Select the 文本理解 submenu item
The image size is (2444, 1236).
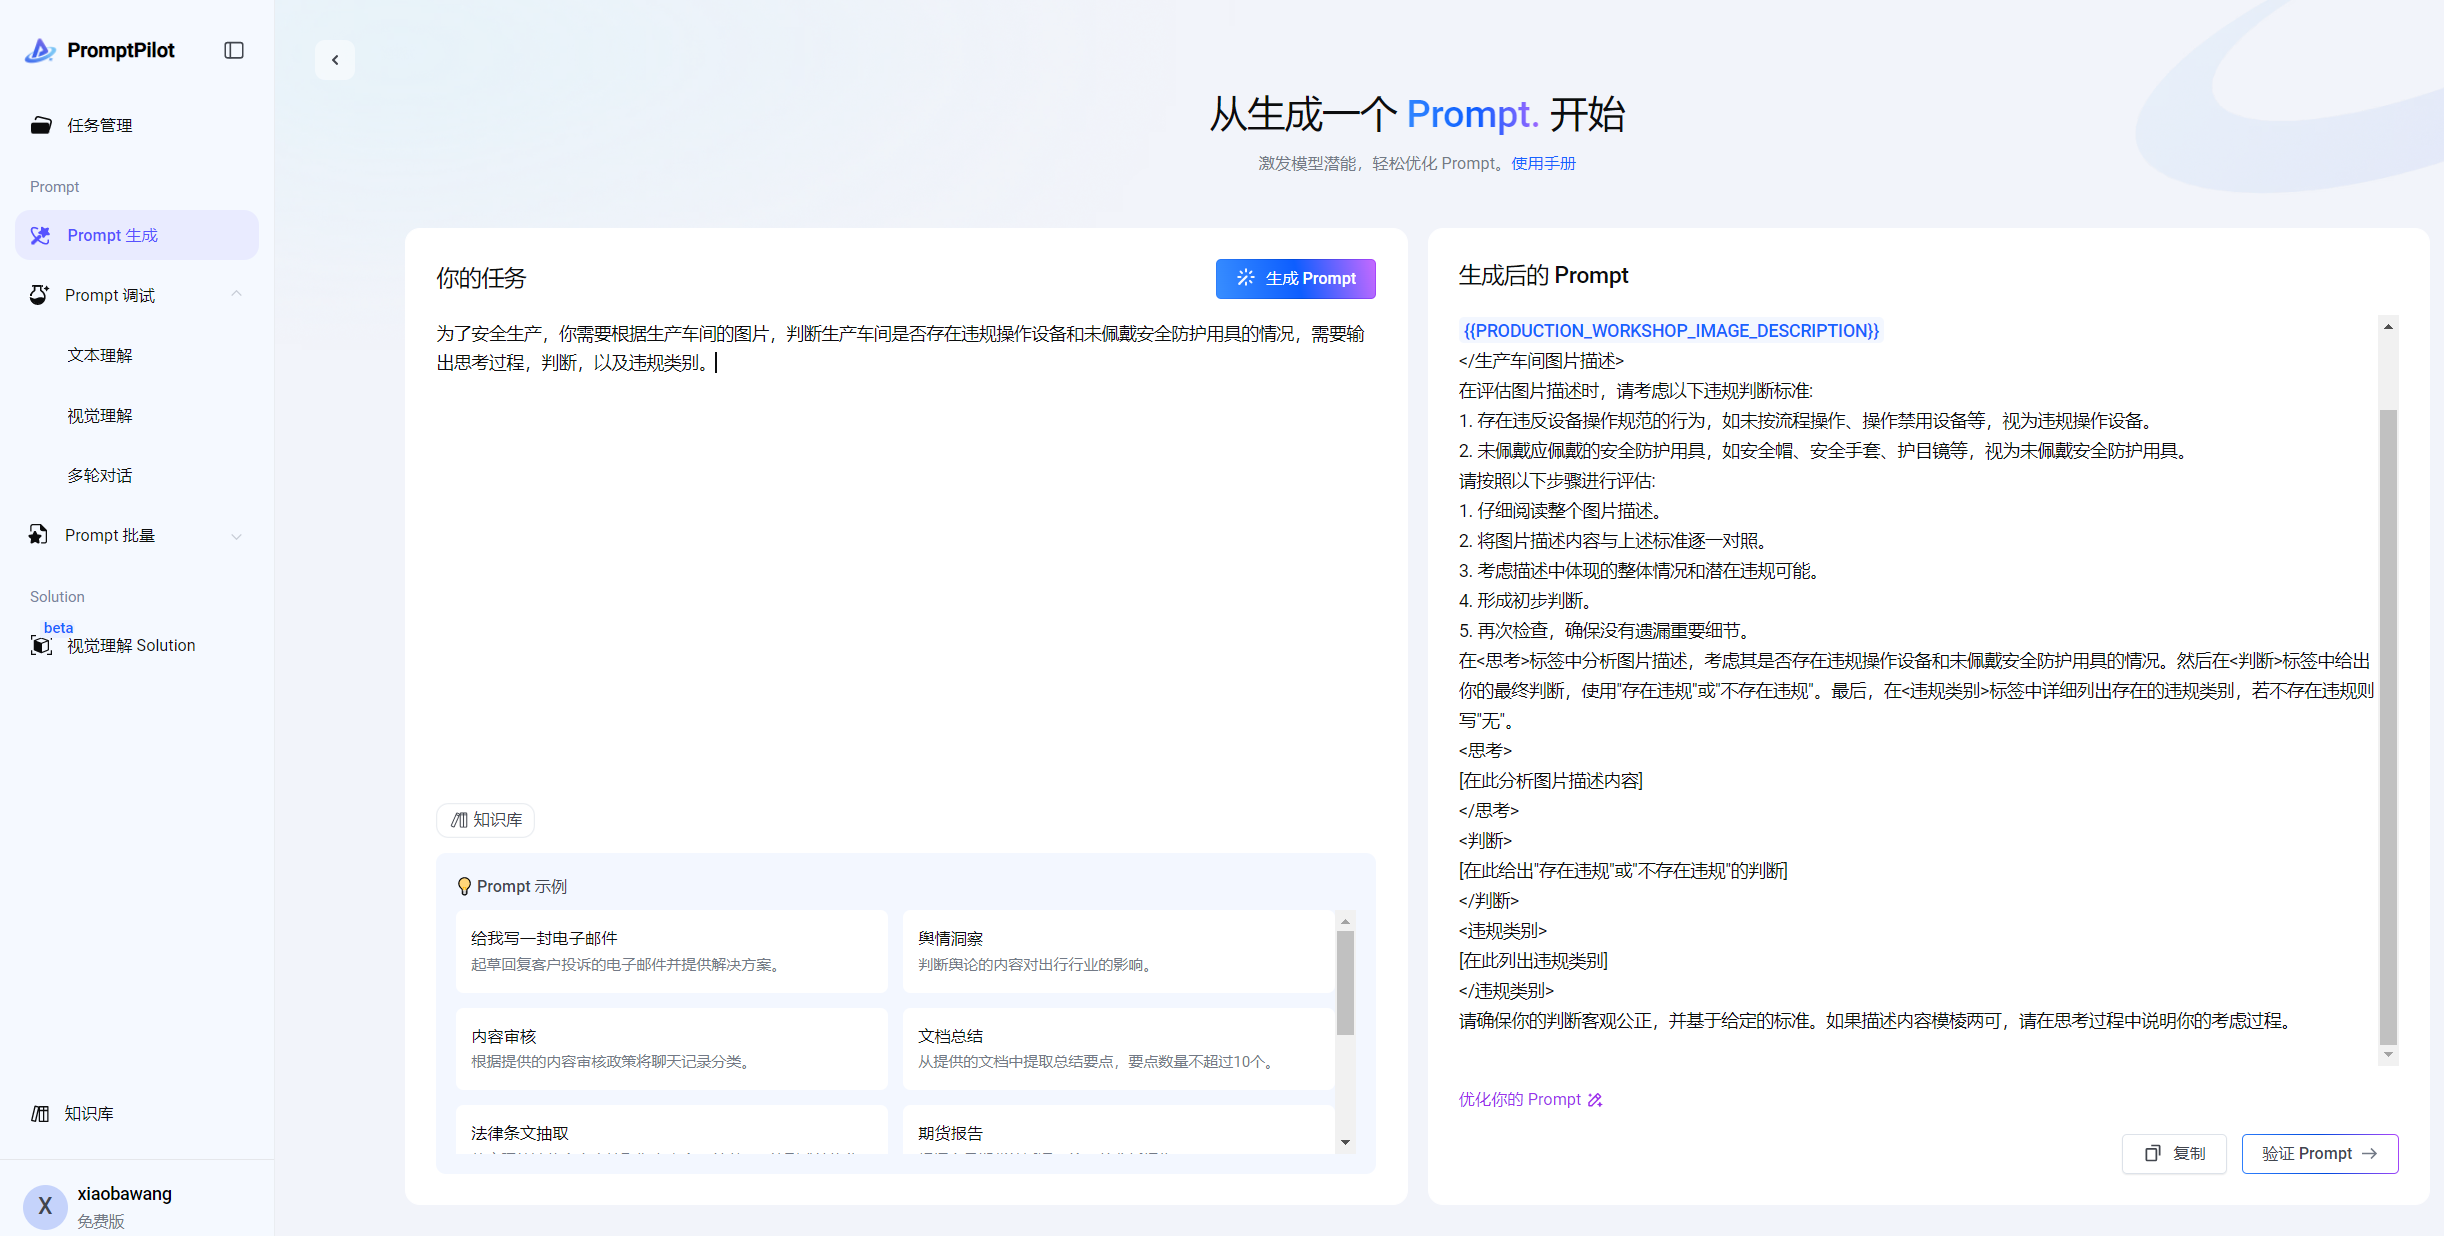100,355
